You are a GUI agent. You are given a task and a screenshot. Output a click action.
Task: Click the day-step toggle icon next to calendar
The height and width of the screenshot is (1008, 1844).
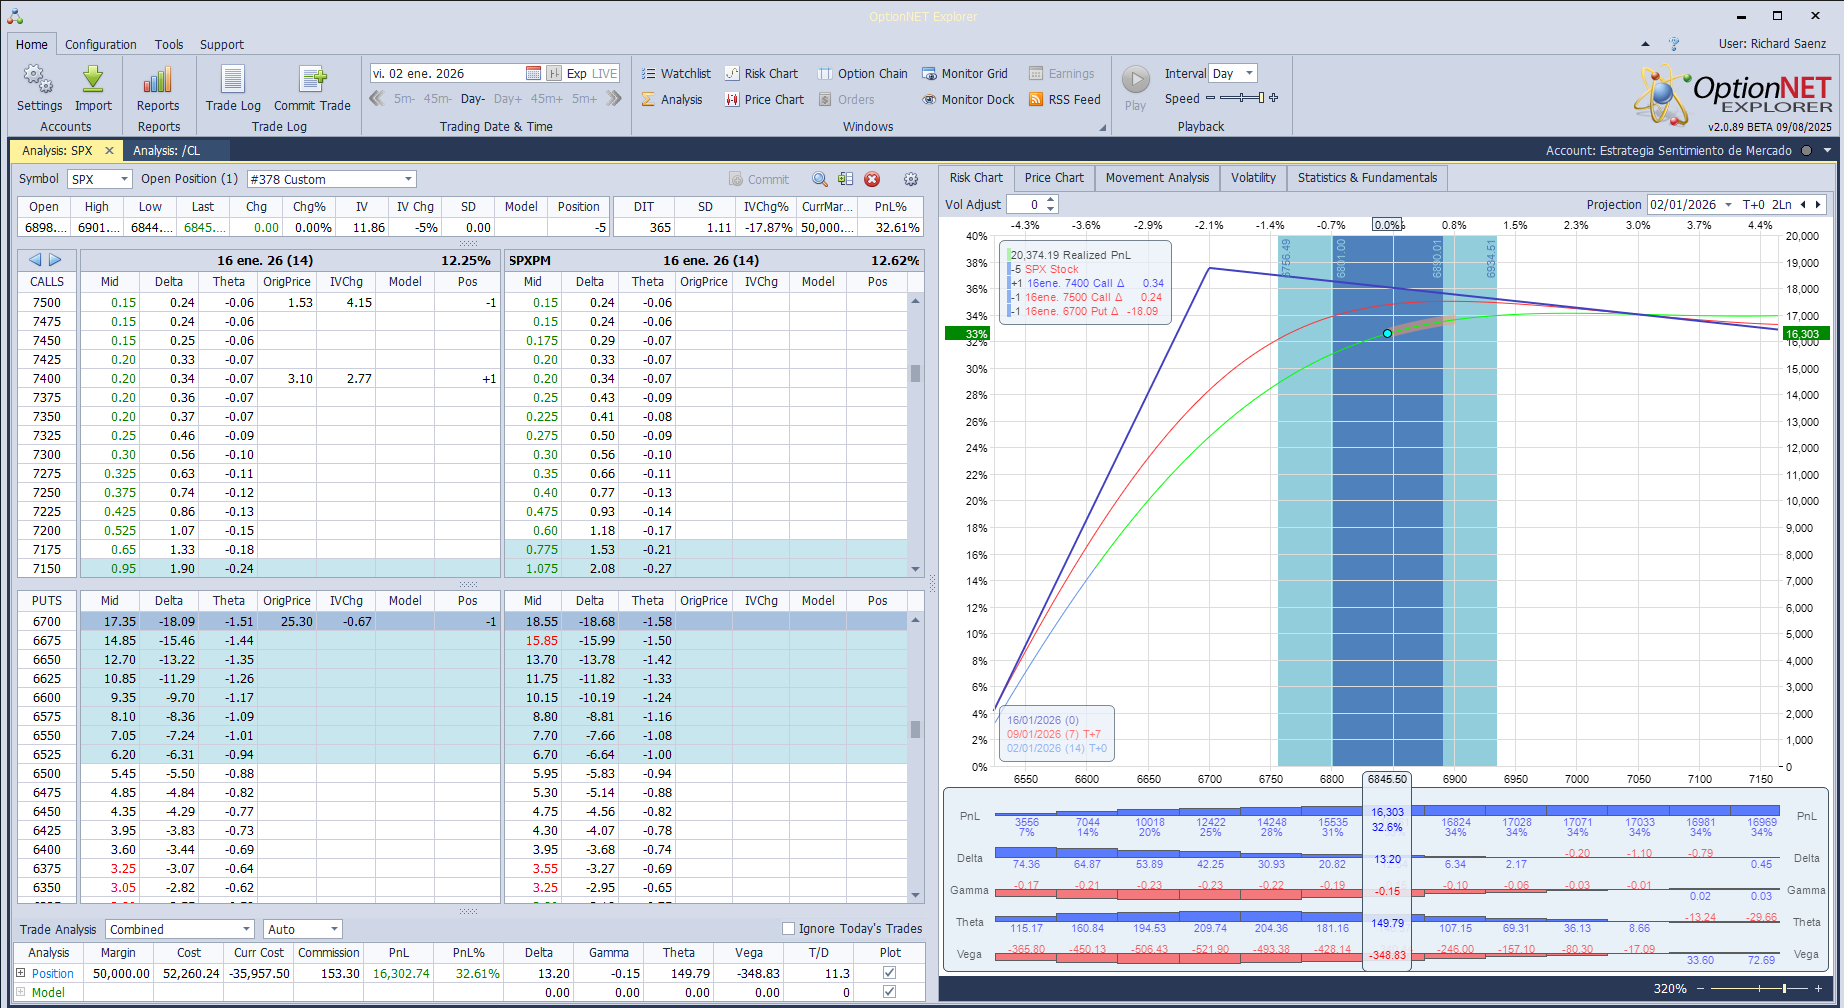[x=553, y=73]
